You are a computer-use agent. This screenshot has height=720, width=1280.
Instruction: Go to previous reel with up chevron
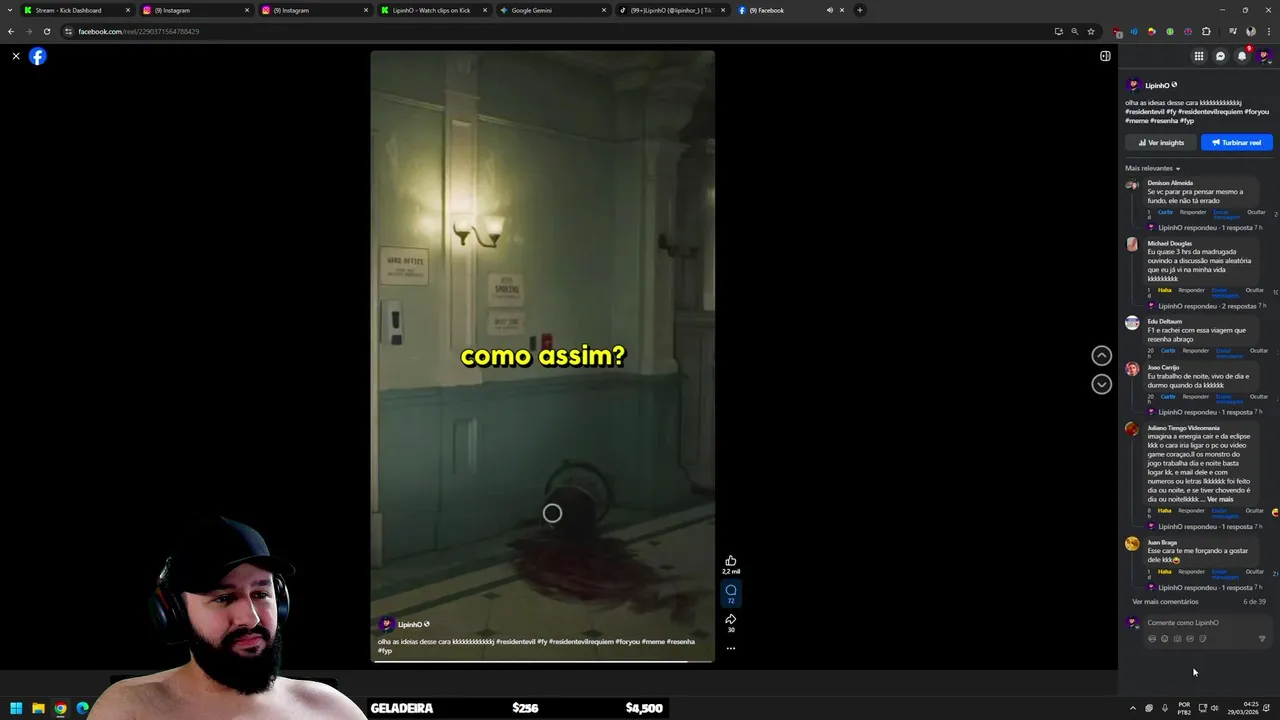point(1101,355)
